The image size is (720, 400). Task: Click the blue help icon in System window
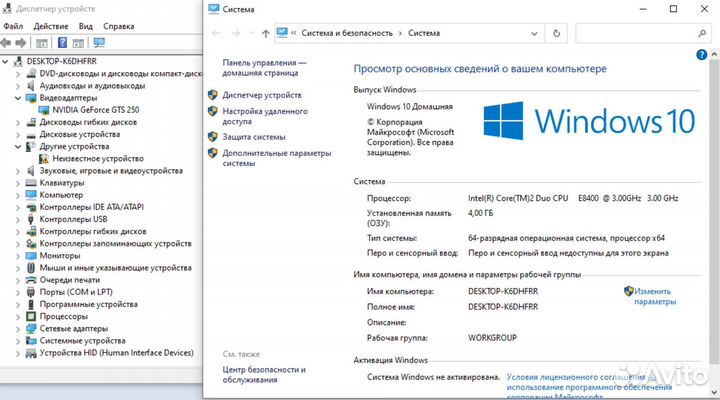[x=701, y=55]
